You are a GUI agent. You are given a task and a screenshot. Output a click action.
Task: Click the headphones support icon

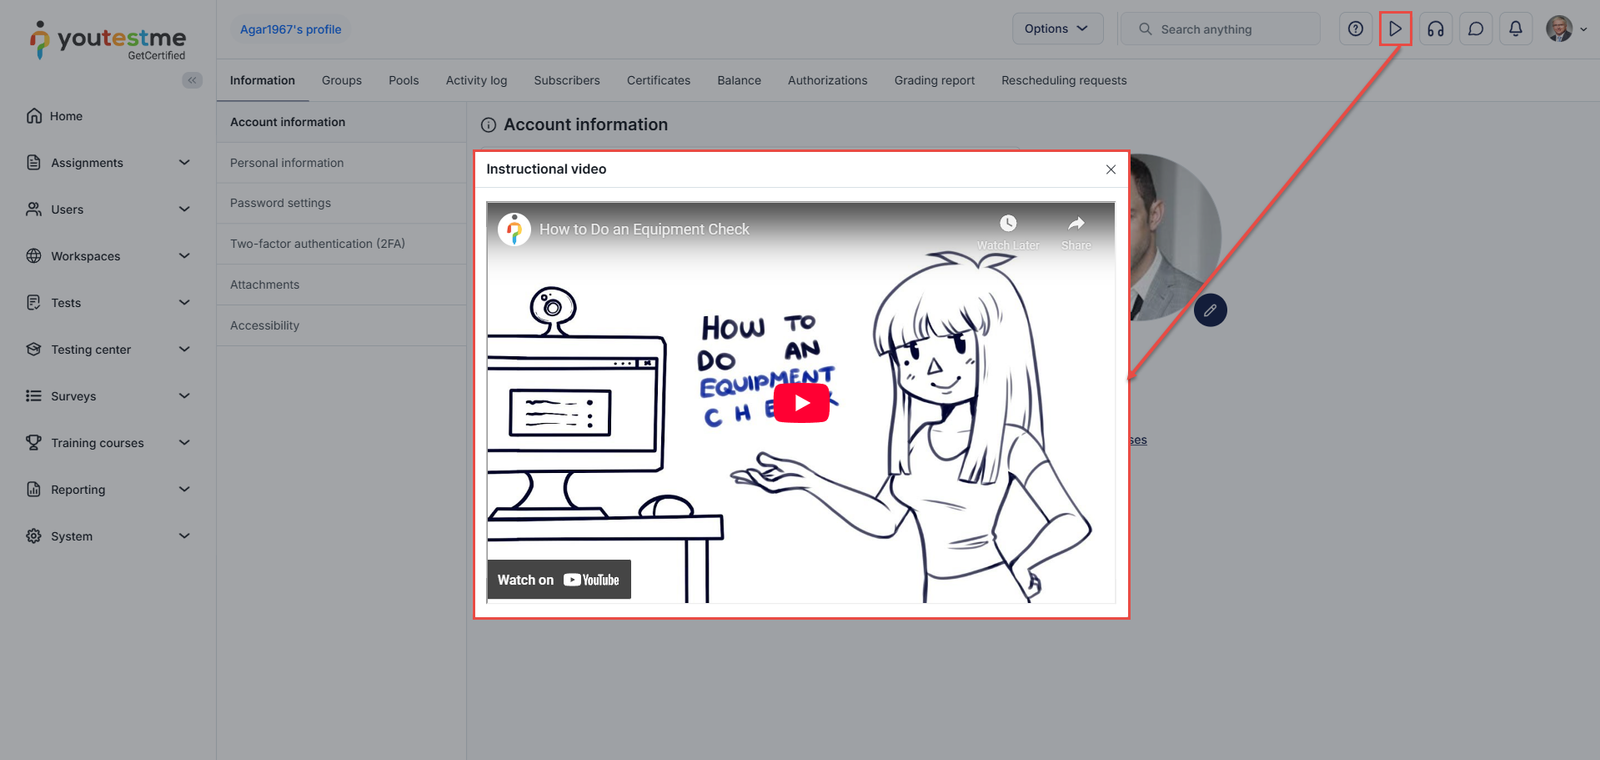[x=1435, y=29]
